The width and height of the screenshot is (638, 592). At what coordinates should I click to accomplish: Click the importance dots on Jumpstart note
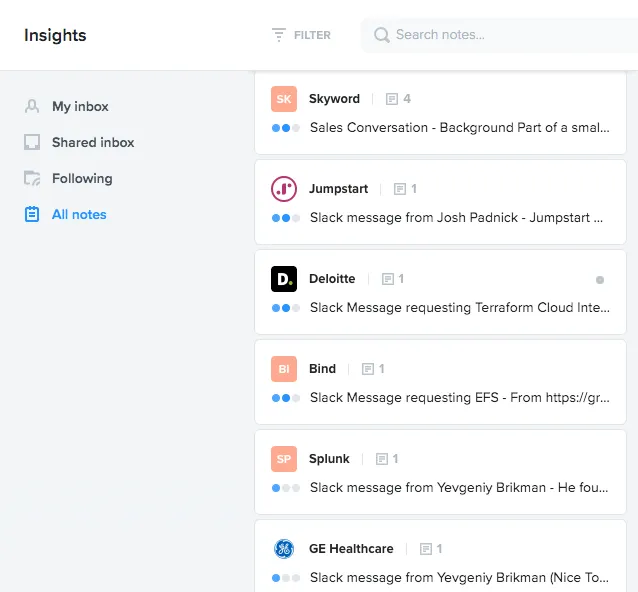(x=286, y=218)
